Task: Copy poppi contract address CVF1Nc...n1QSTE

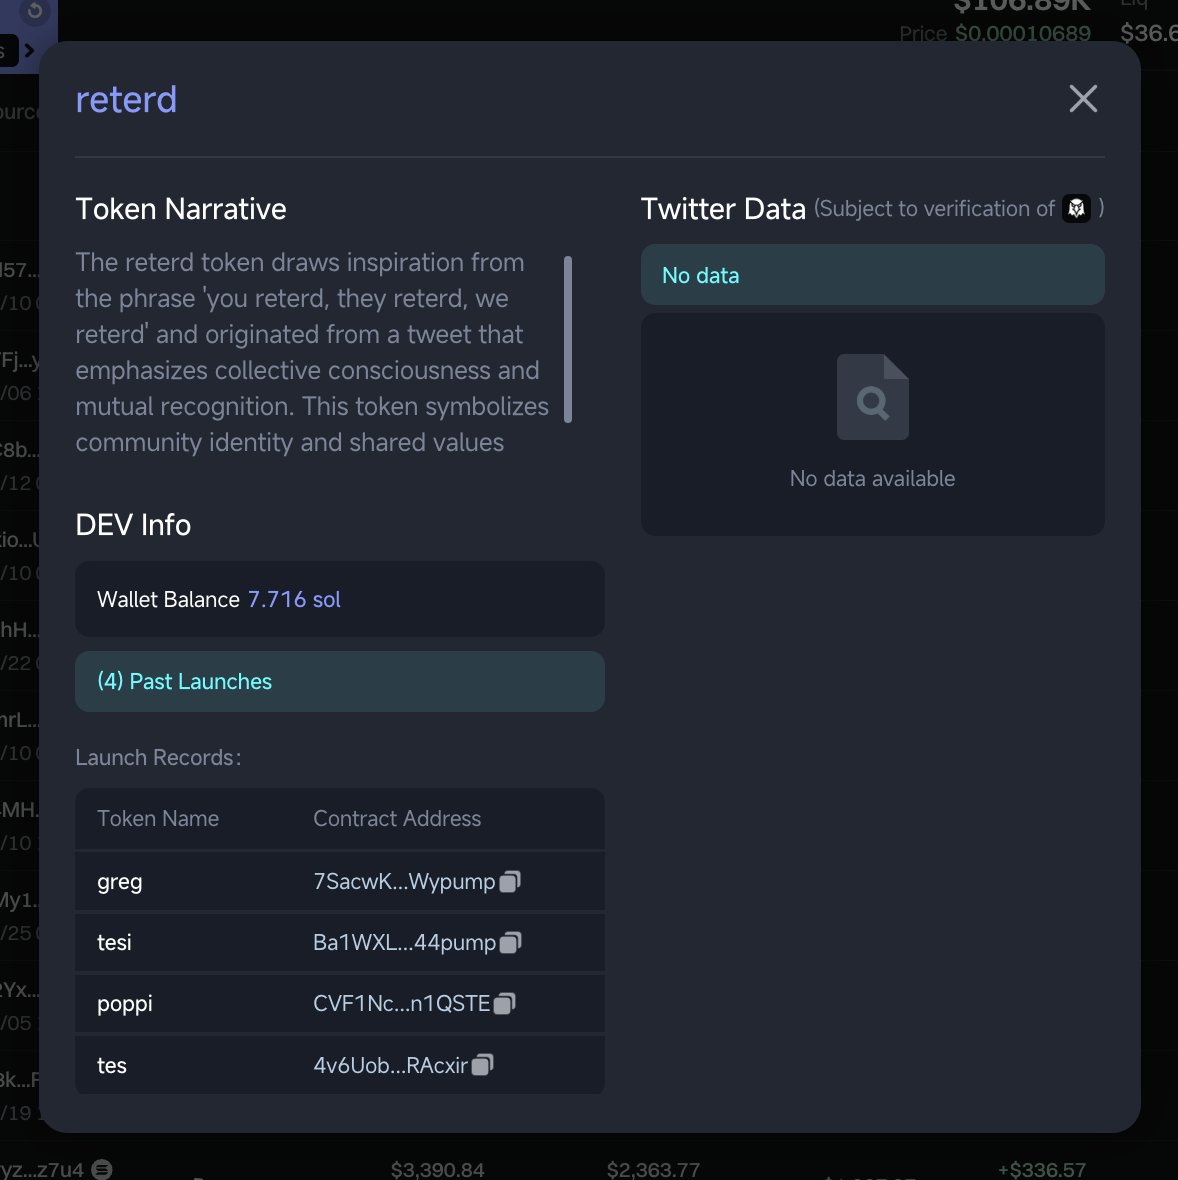Action: point(504,1003)
